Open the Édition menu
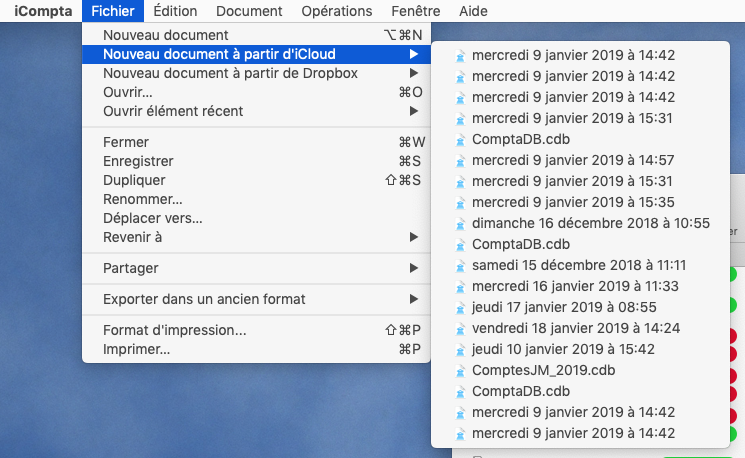This screenshot has width=745, height=458. point(175,11)
